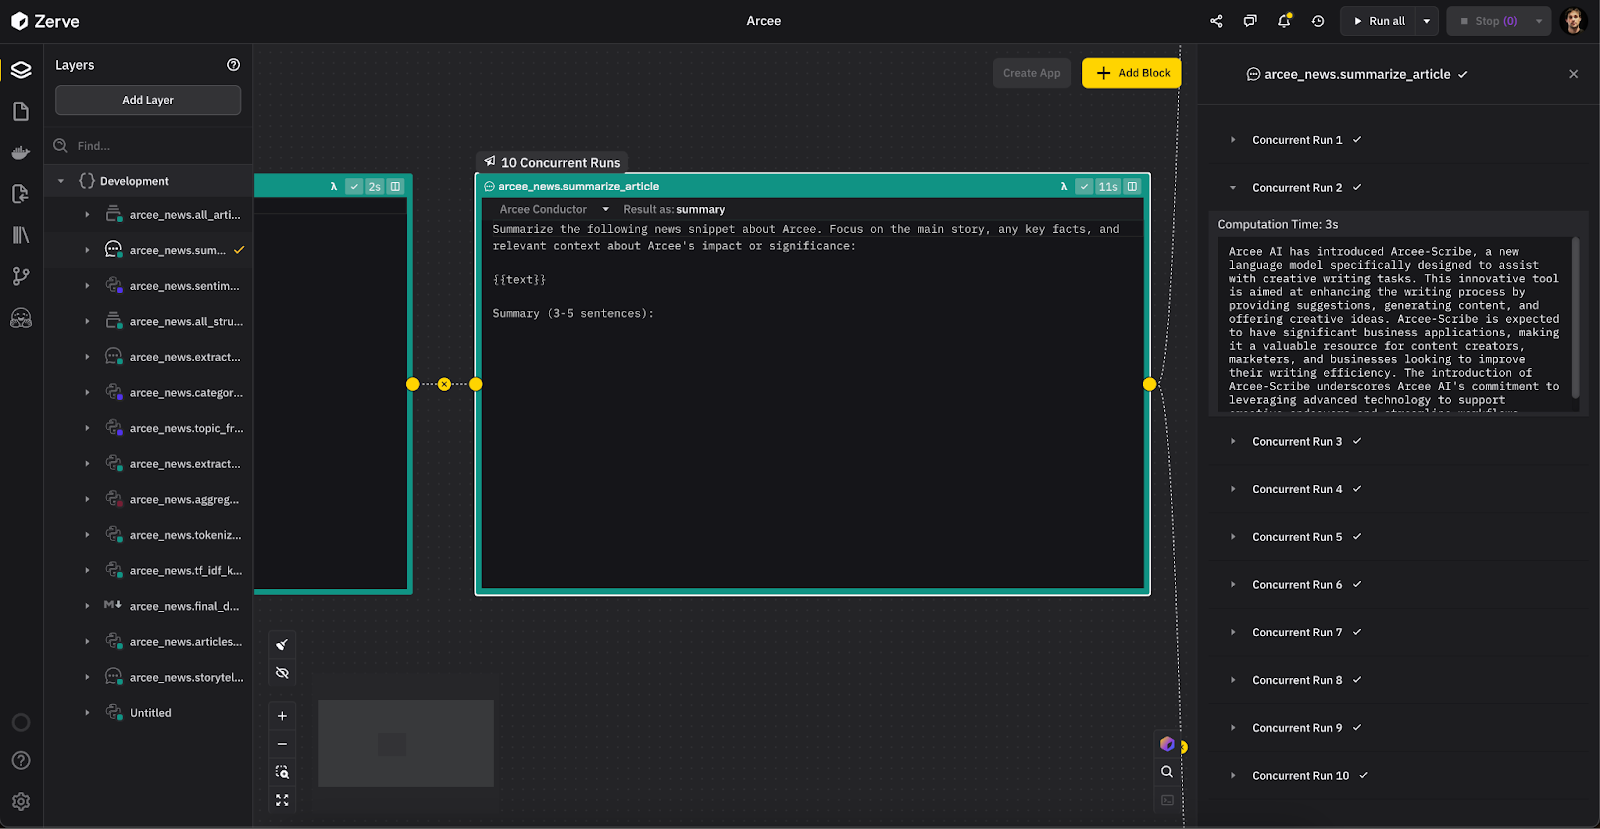Open the History clock icon
The height and width of the screenshot is (829, 1600).
(1318, 21)
